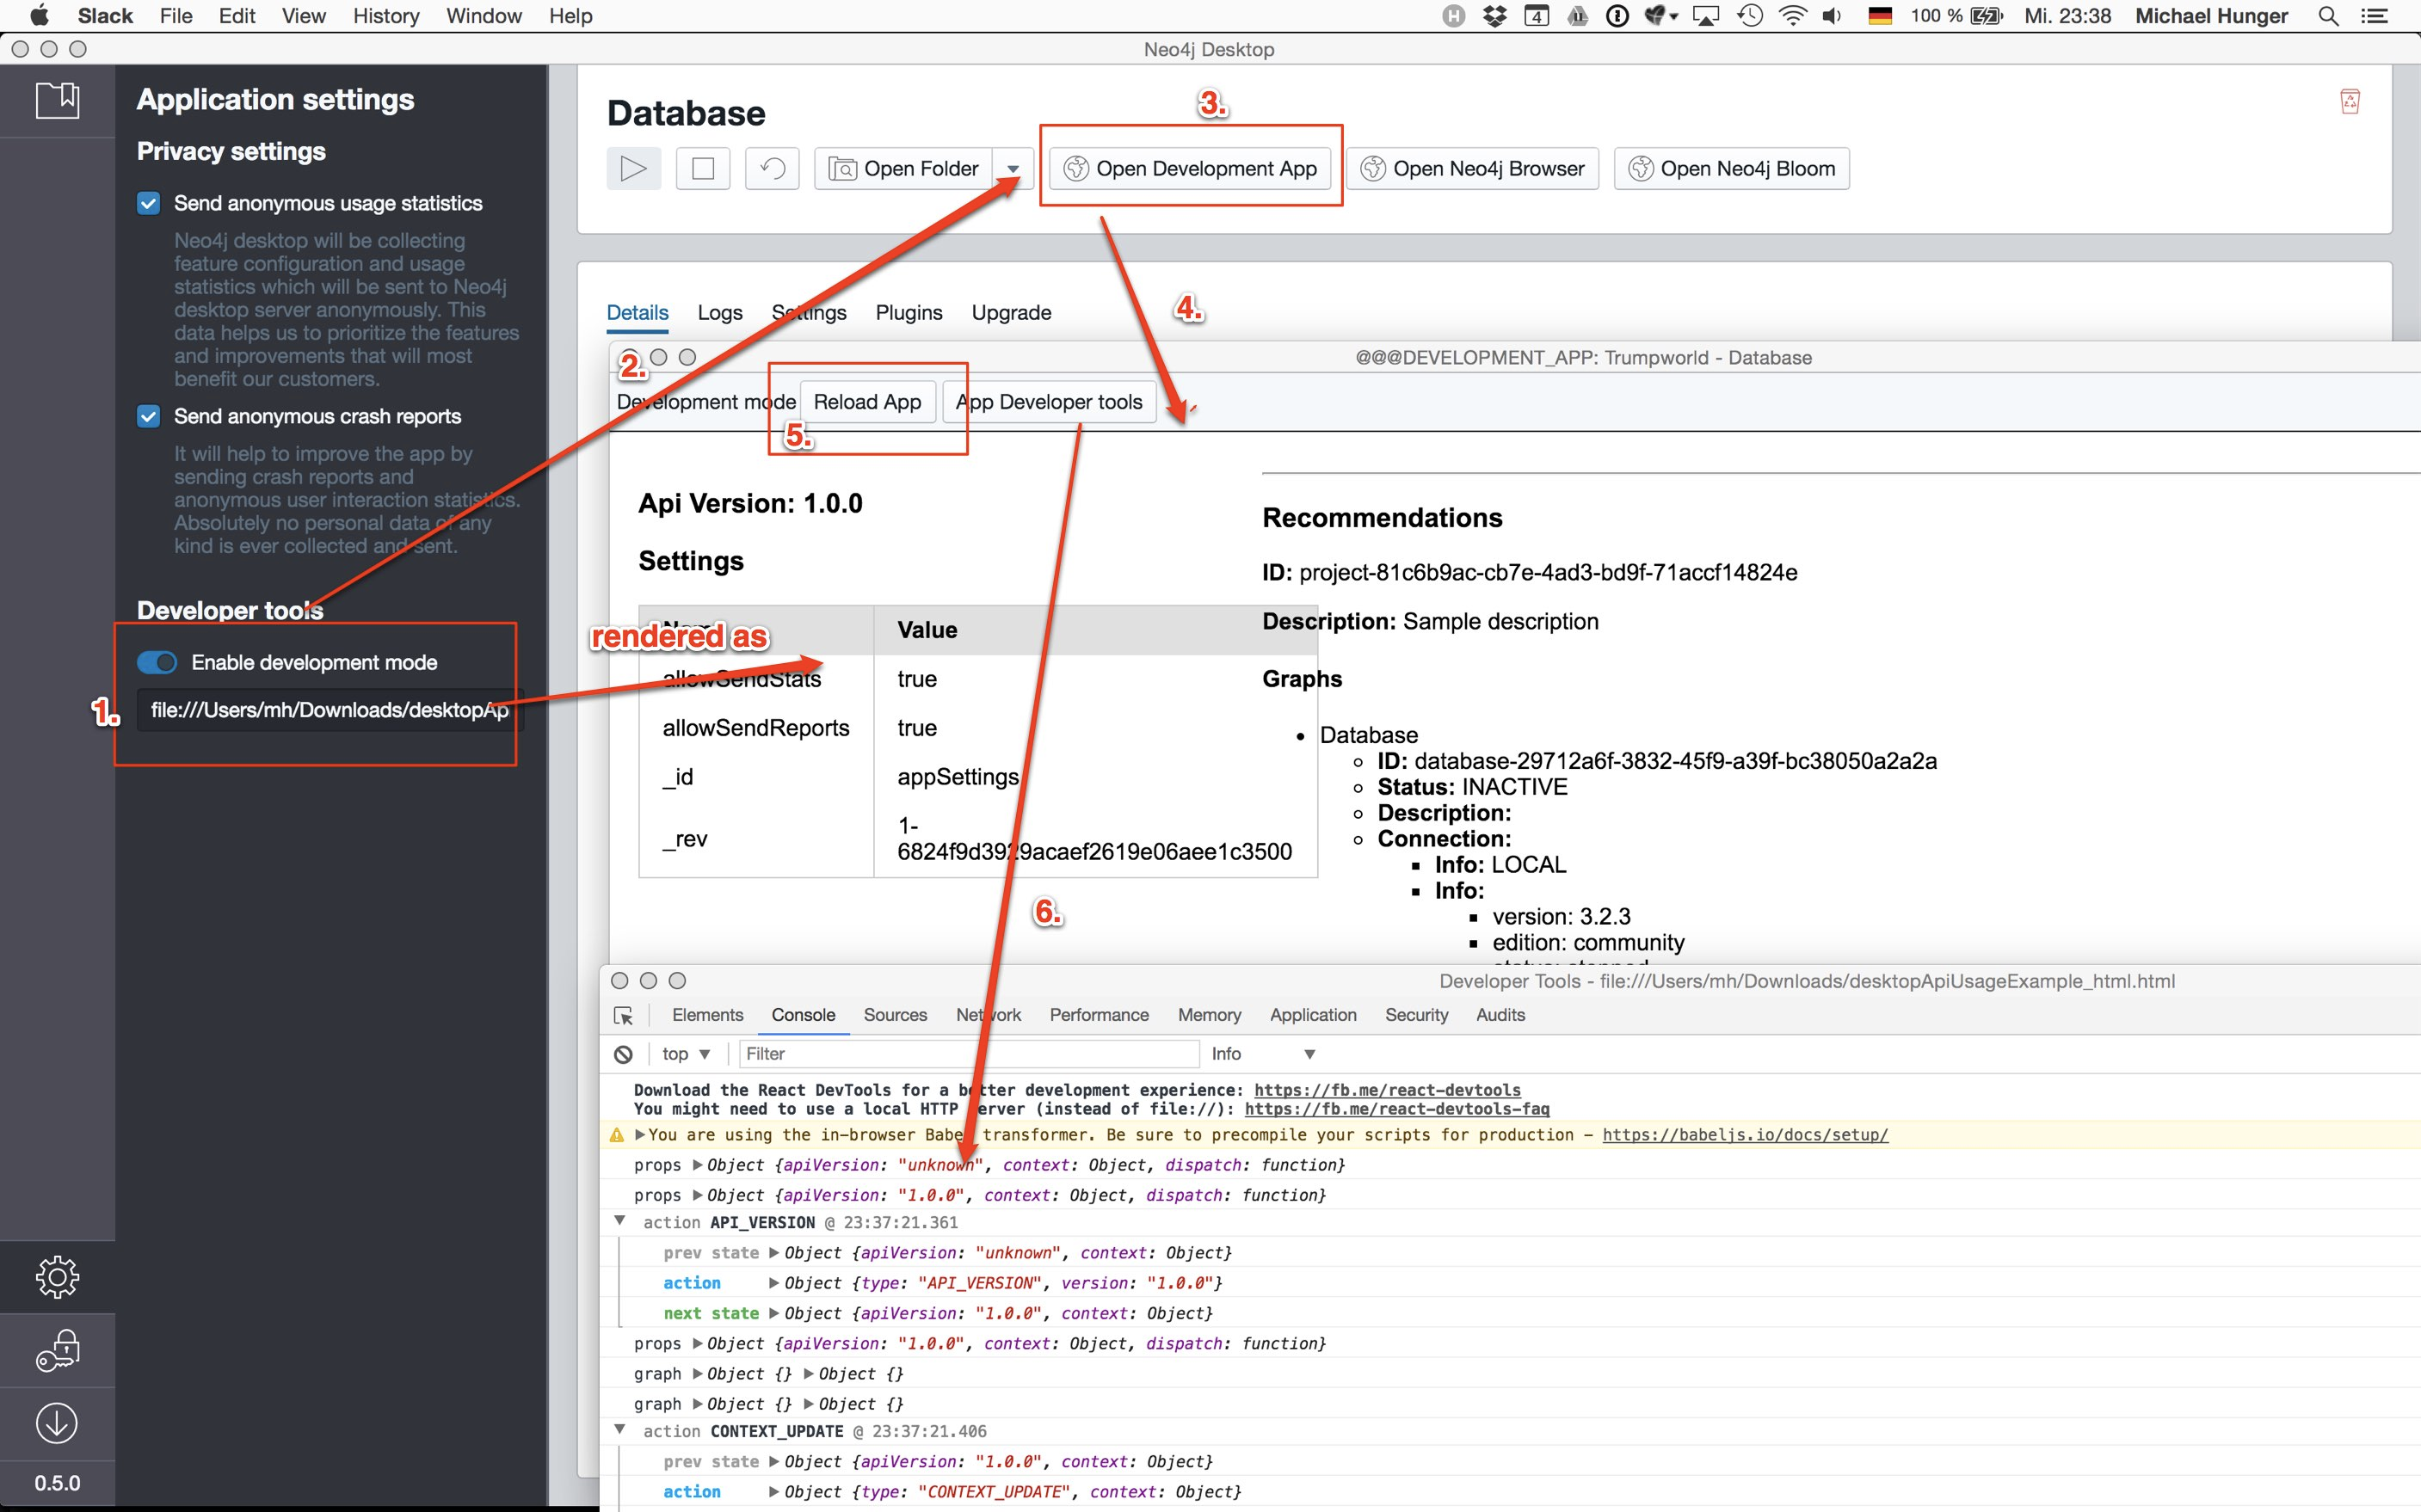2421x1512 pixels.
Task: Open the Projects bookmark icon in sidebar
Action: tap(57, 100)
